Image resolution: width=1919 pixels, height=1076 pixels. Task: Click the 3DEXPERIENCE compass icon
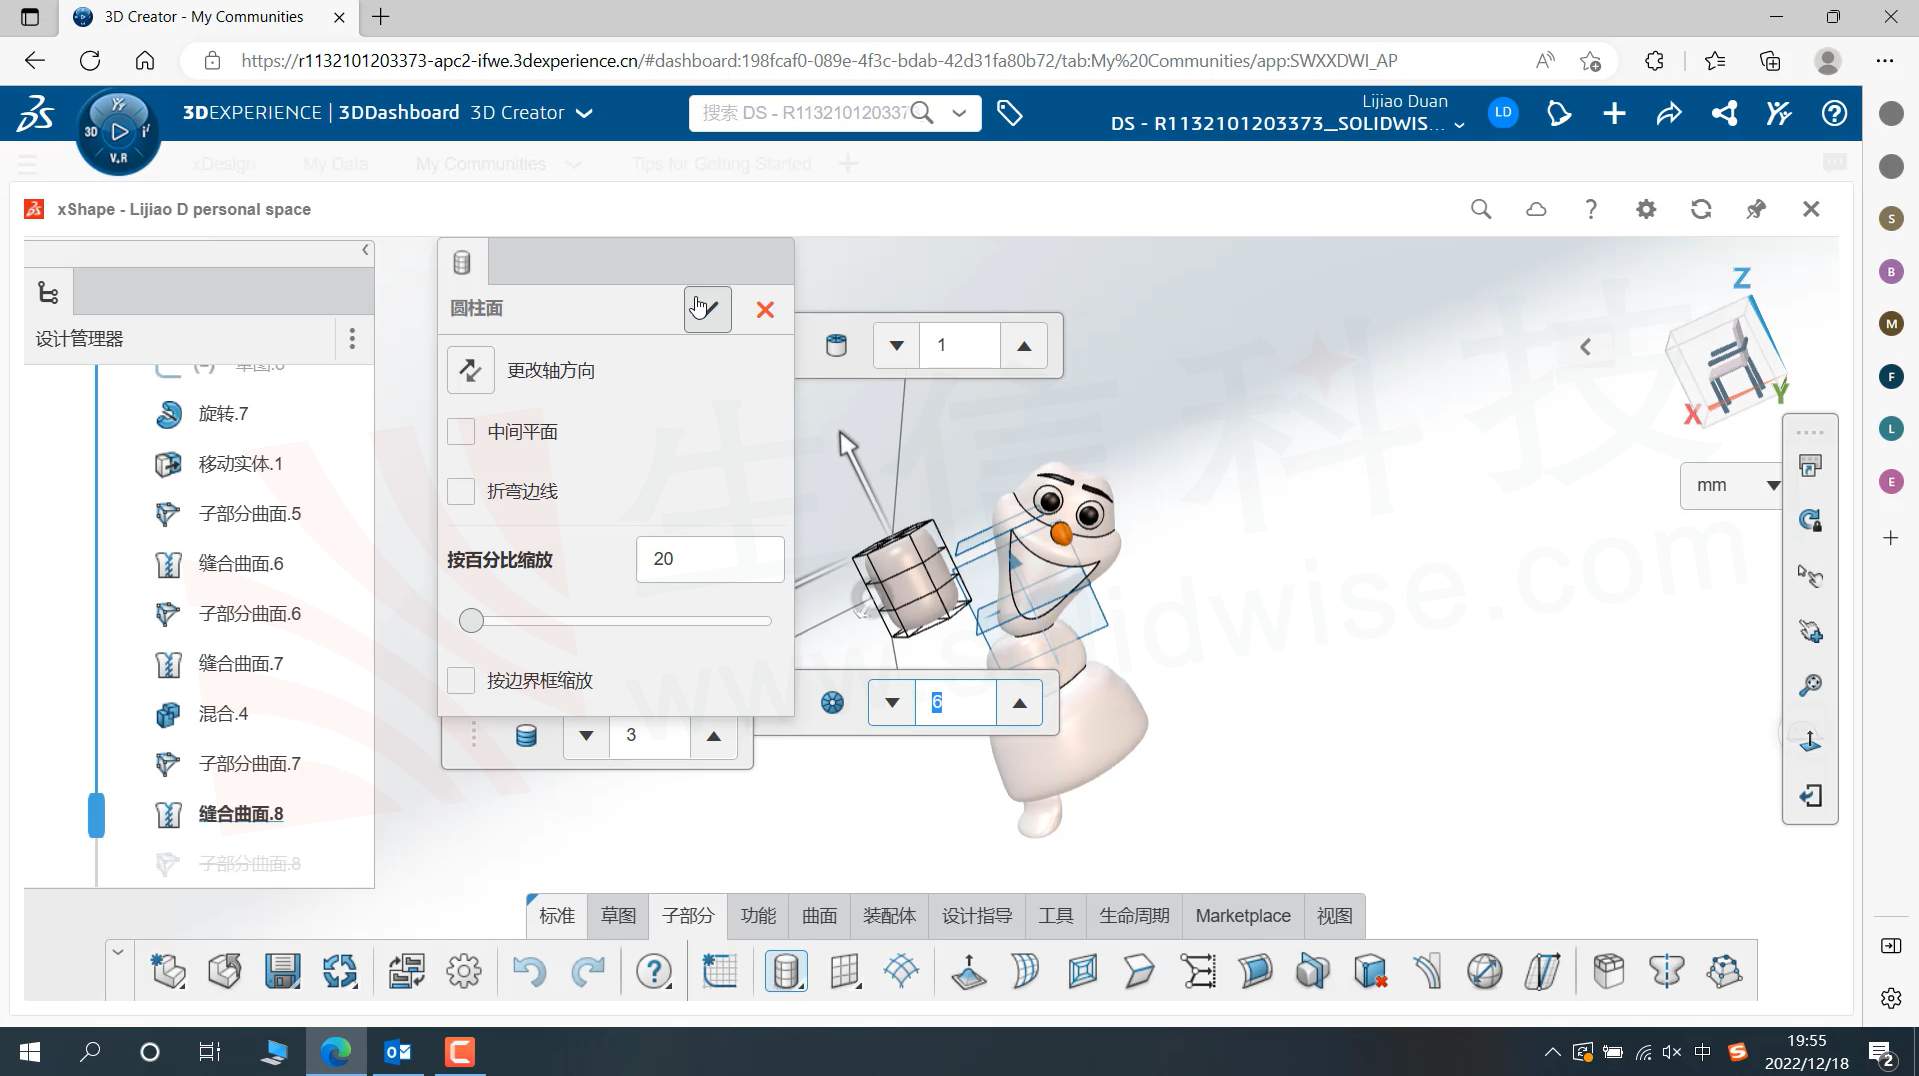tap(118, 131)
